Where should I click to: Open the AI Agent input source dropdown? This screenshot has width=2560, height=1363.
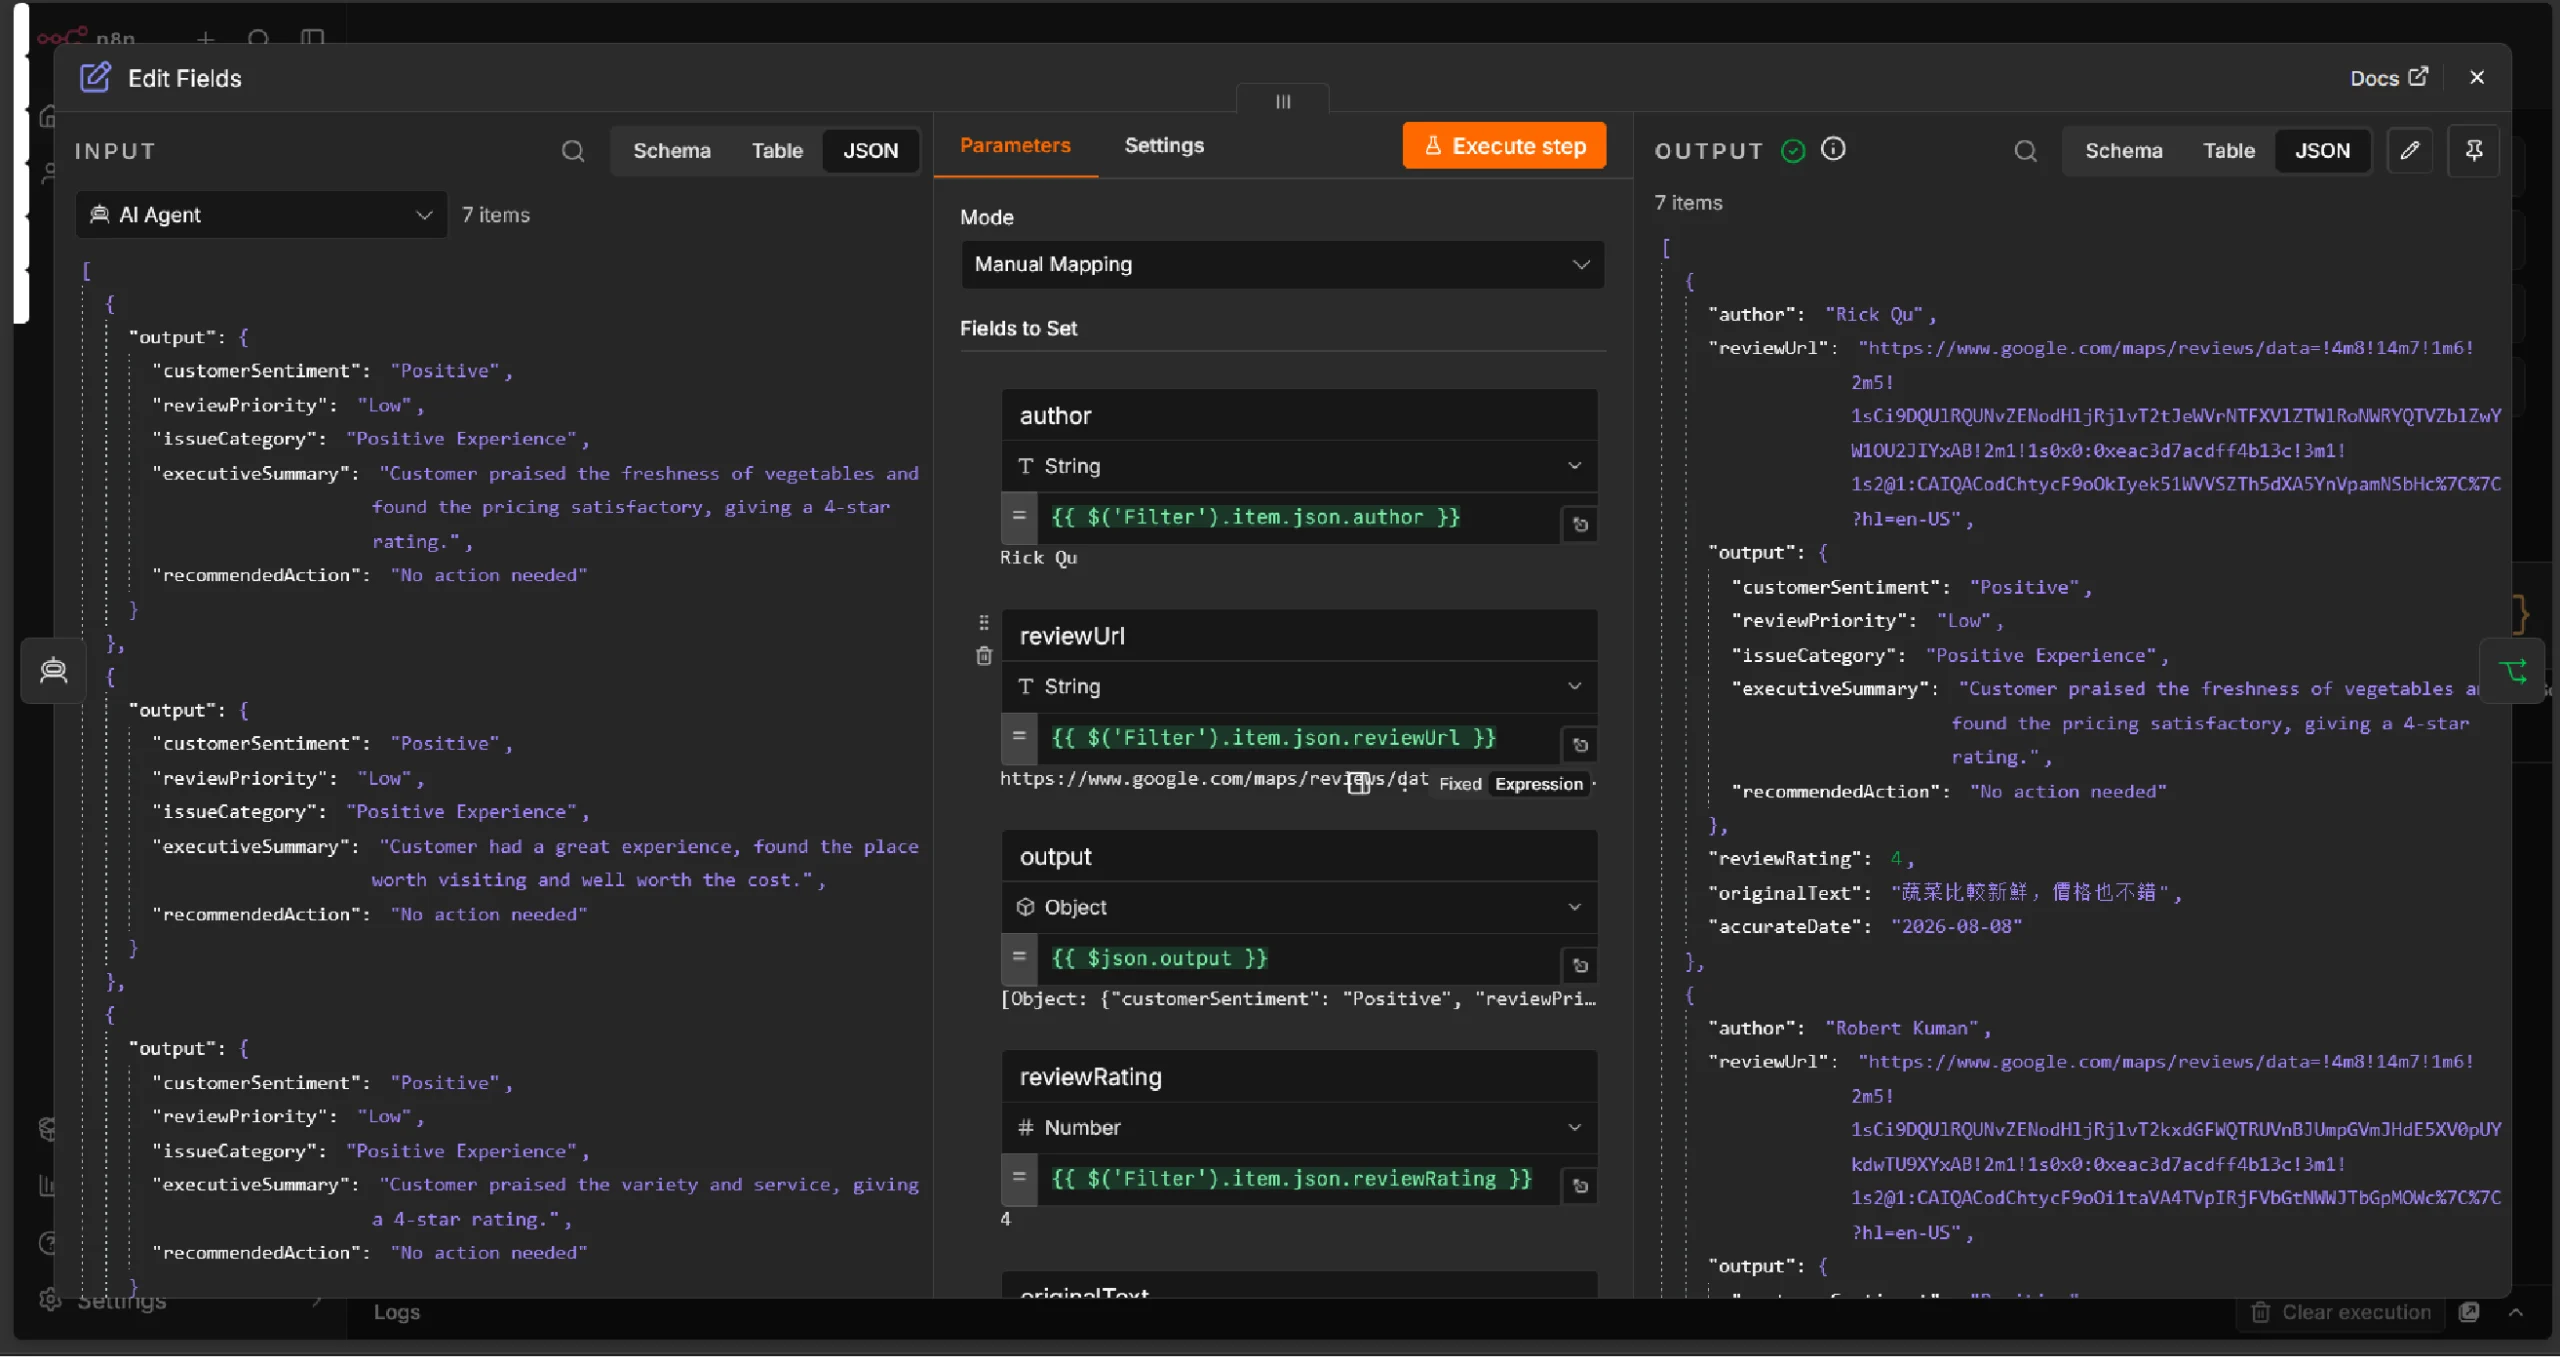point(261,215)
